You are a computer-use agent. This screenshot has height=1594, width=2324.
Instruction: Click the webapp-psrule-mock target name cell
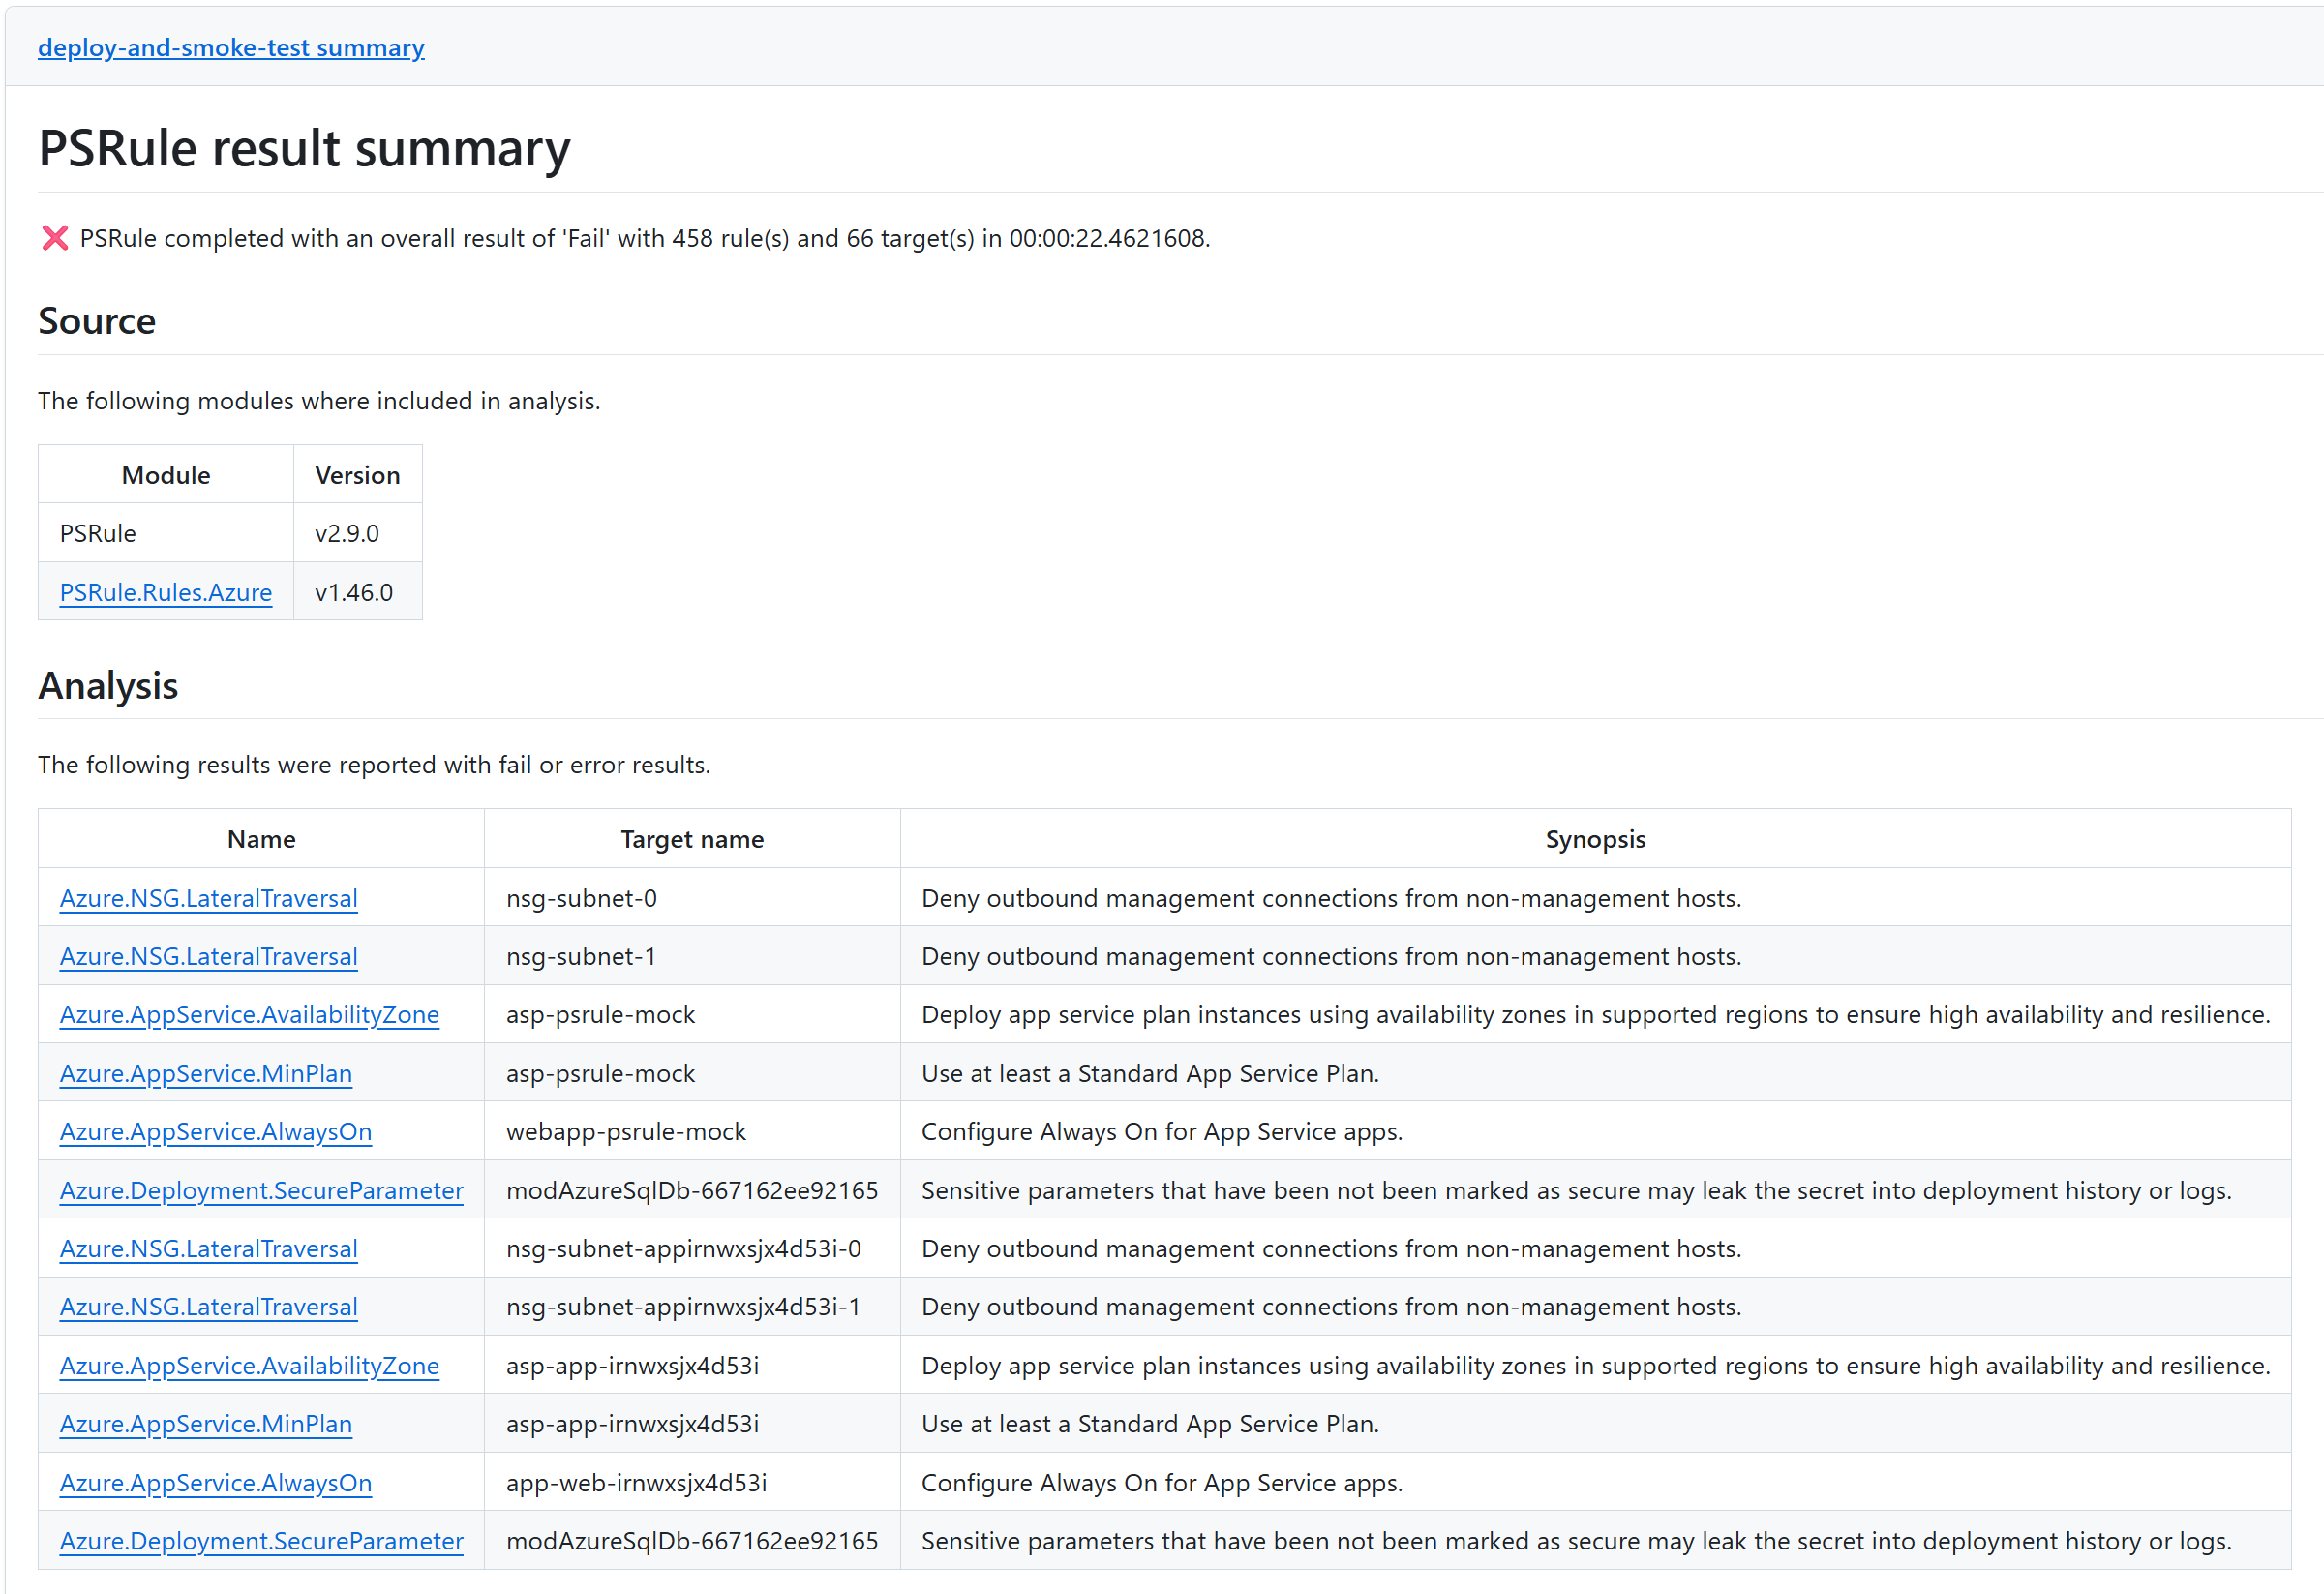coord(626,1131)
